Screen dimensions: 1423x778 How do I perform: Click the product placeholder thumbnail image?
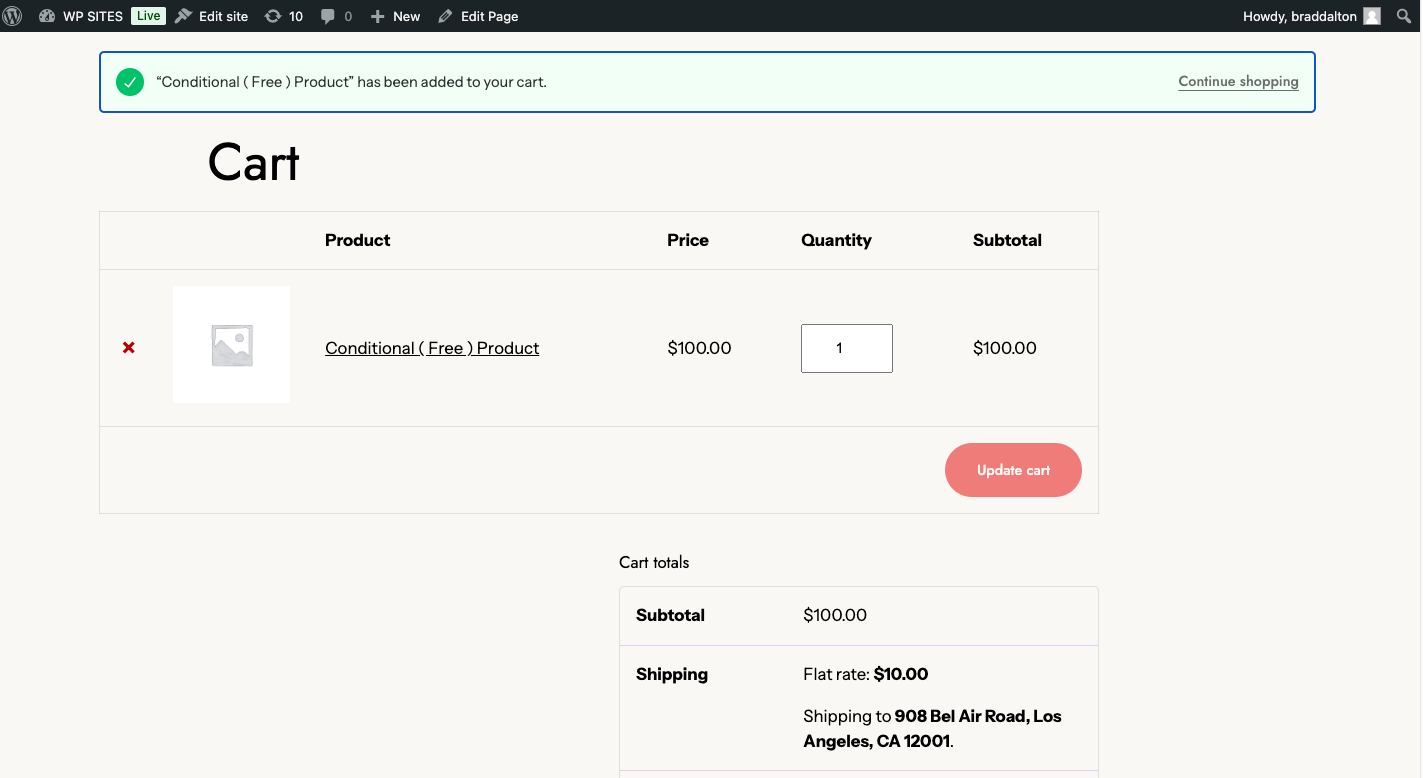point(231,345)
